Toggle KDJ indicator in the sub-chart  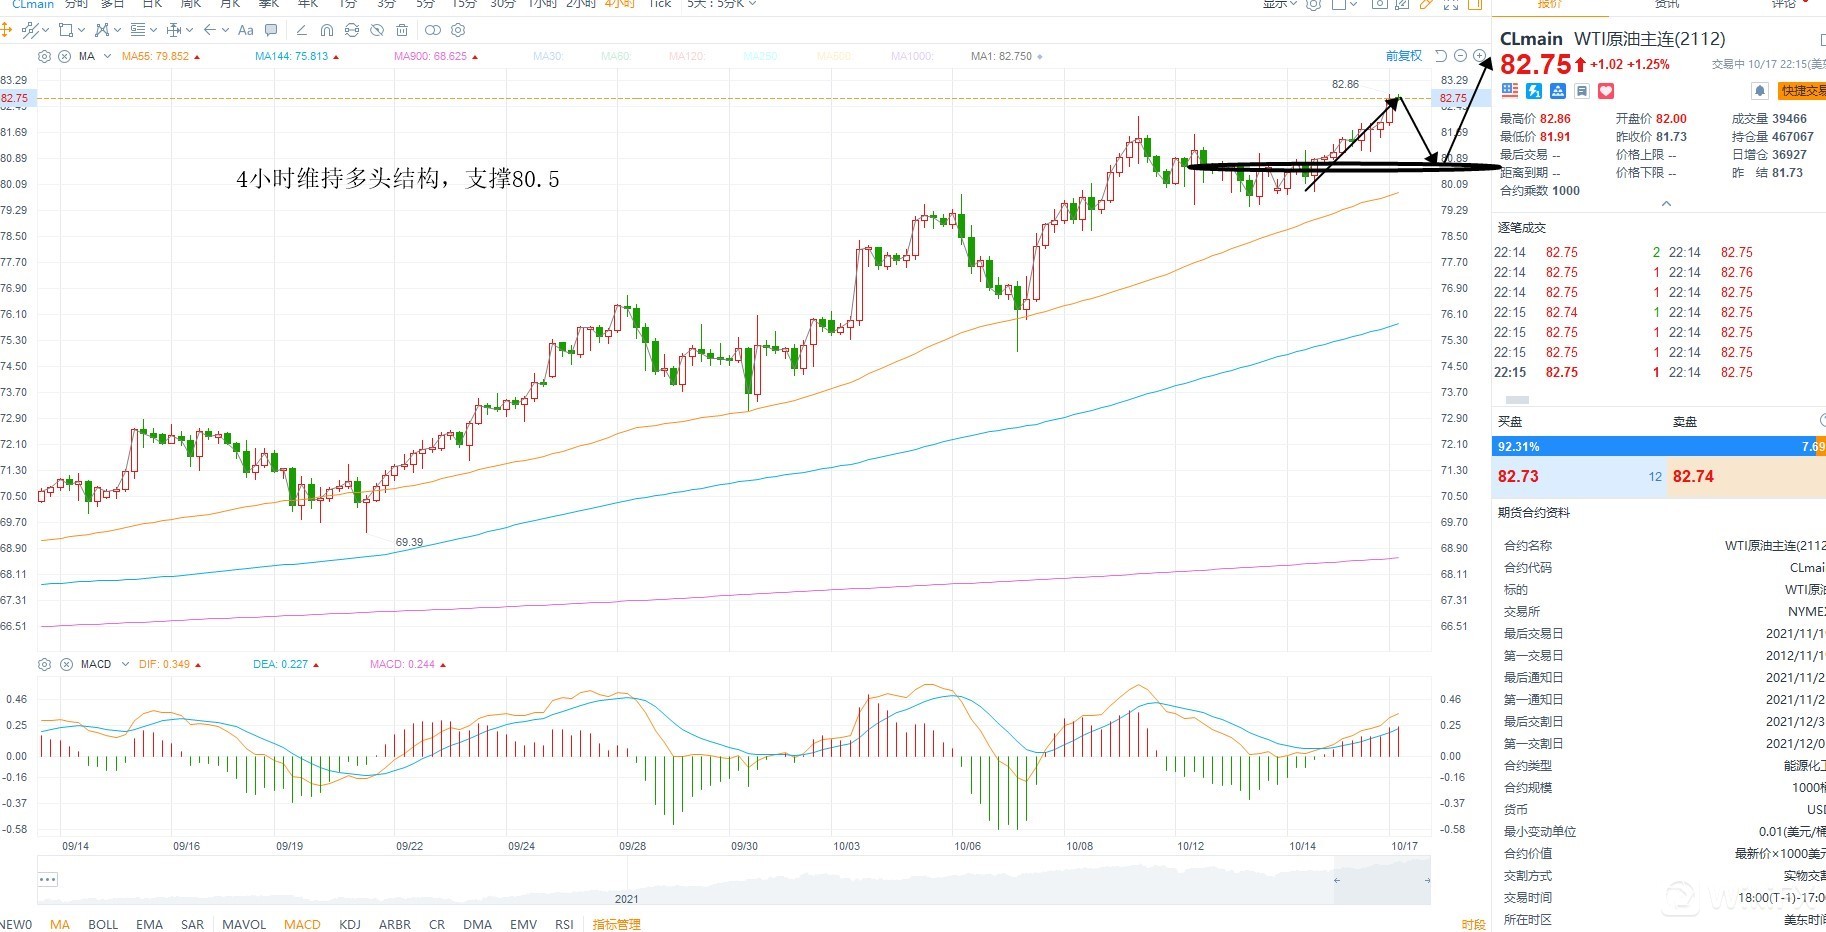pyautogui.click(x=349, y=924)
